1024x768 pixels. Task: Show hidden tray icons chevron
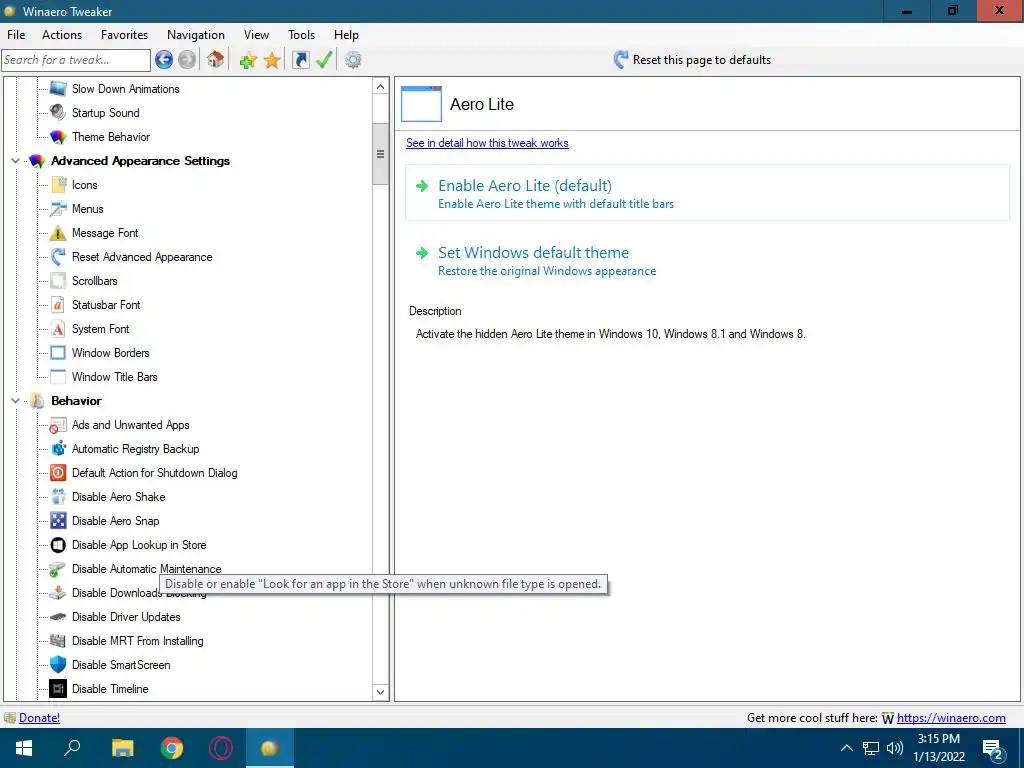[846, 748]
